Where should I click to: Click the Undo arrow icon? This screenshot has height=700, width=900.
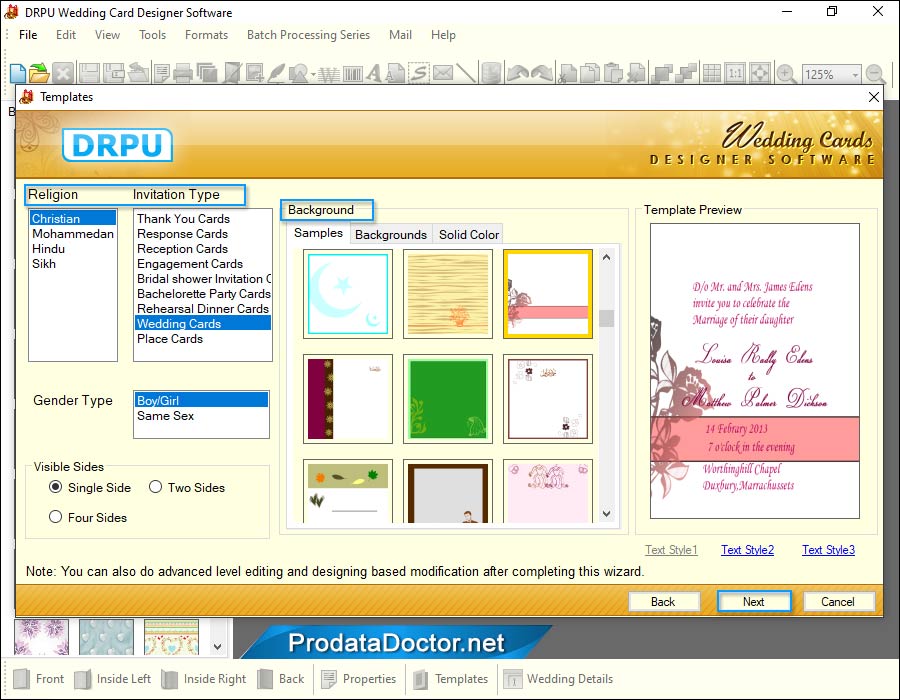518,73
